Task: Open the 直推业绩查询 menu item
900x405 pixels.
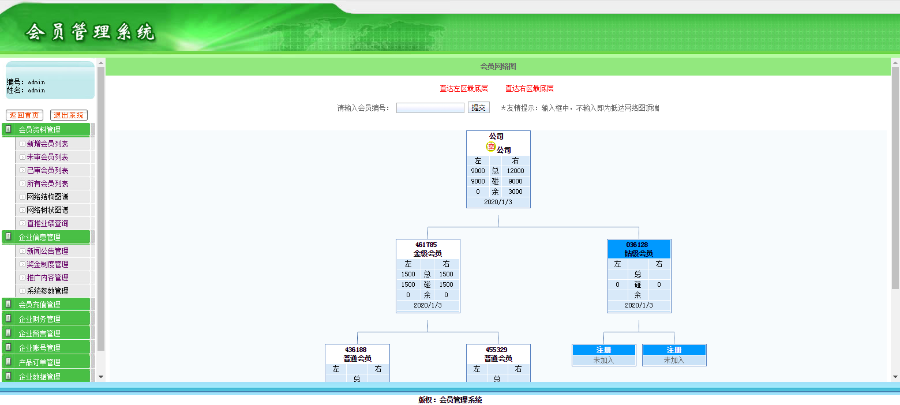Action: coord(47,223)
